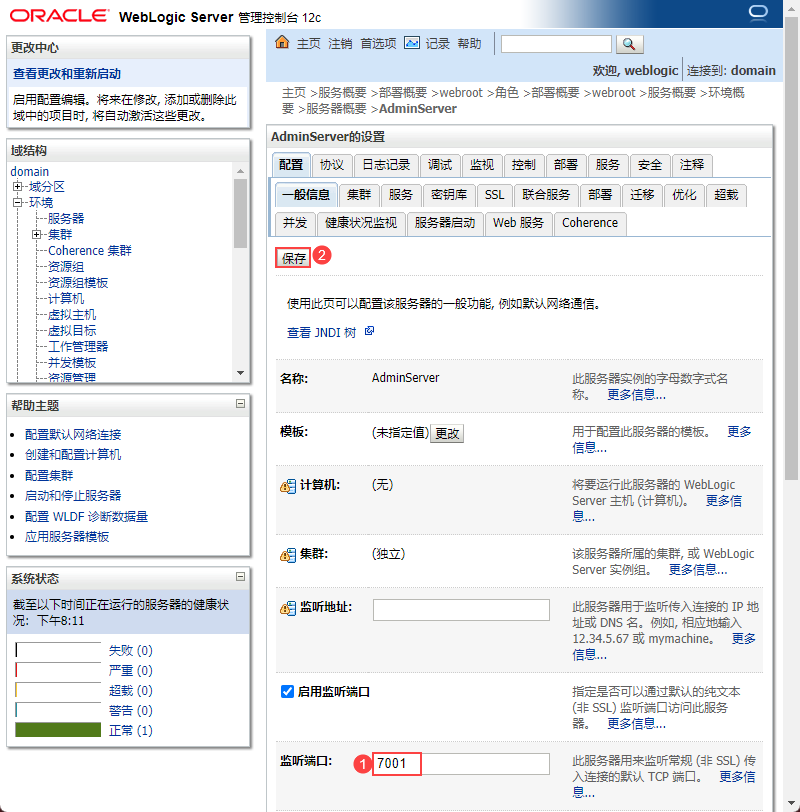Click the 更改 template button
800x812 pixels.
pos(447,433)
